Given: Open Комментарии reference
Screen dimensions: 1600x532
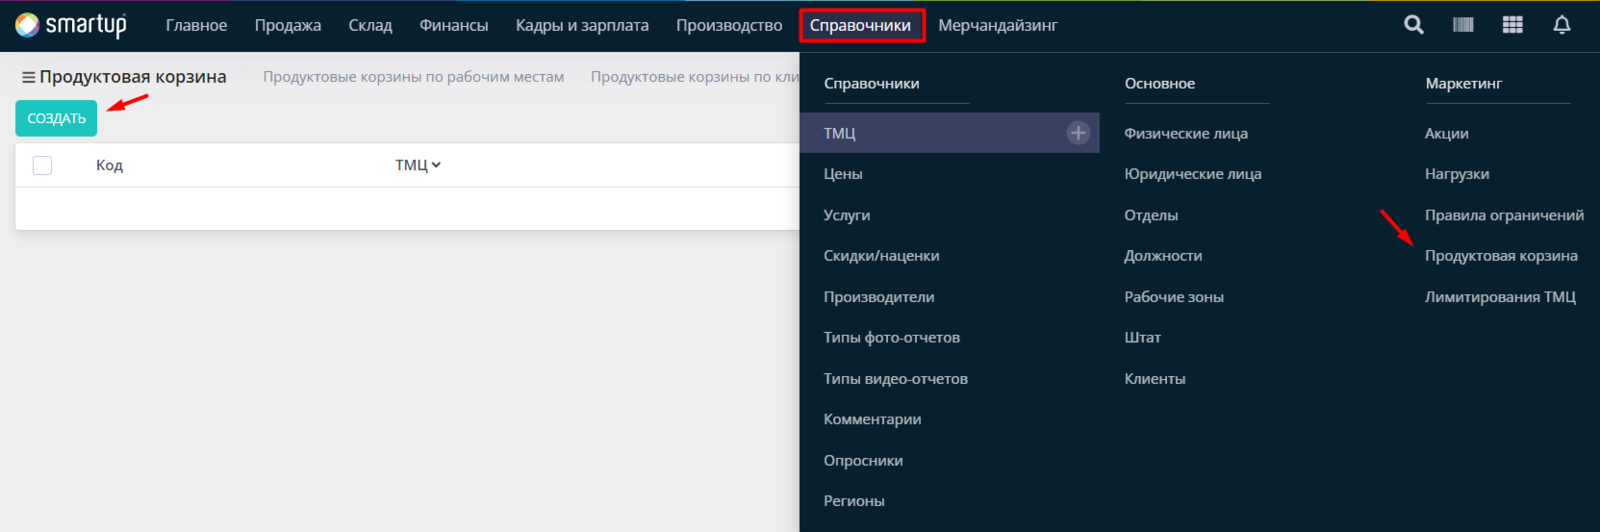Looking at the screenshot, I should (872, 419).
